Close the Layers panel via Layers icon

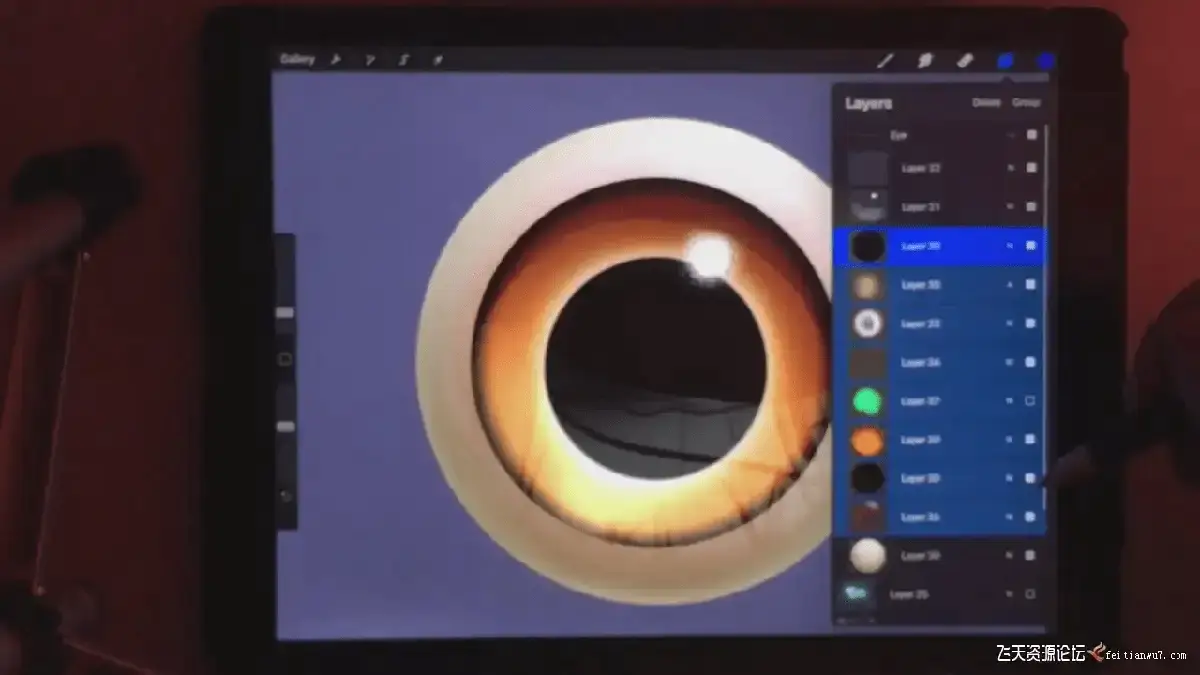point(1006,61)
